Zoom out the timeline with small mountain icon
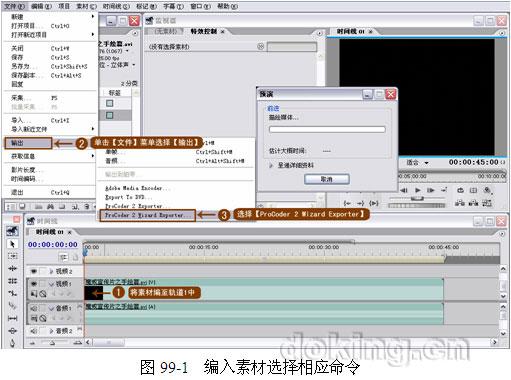Viewport: 511px width, 380px height. pos(32,342)
